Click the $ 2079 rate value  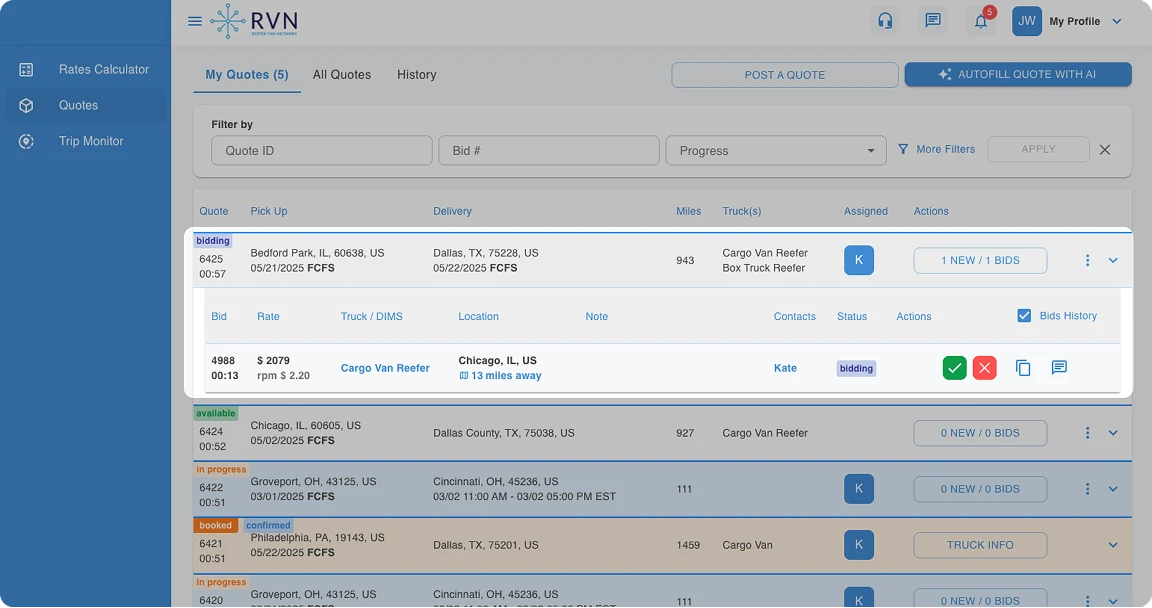[273, 361]
